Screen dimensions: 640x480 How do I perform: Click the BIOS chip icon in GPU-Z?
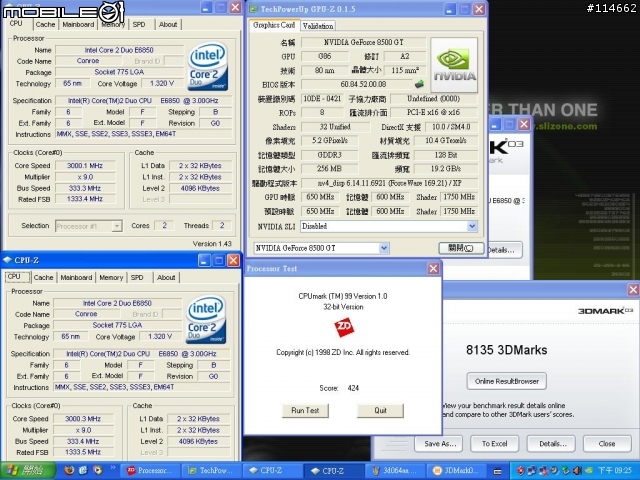pyautogui.click(x=419, y=84)
